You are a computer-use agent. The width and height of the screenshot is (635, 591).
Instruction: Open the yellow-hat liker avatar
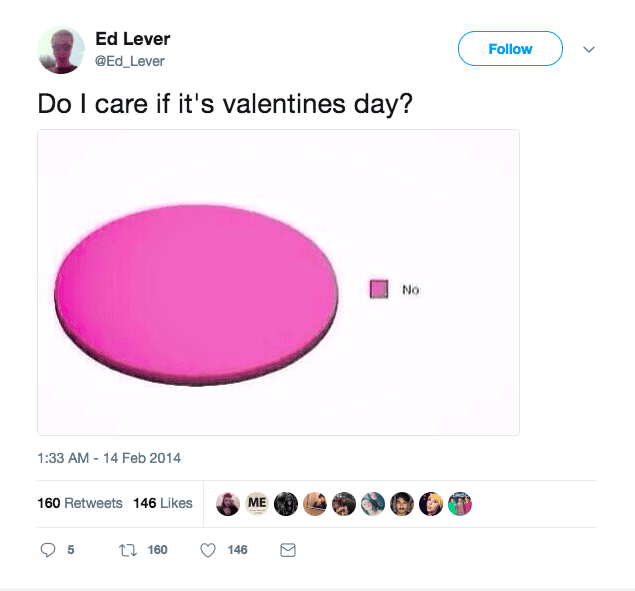point(431,504)
